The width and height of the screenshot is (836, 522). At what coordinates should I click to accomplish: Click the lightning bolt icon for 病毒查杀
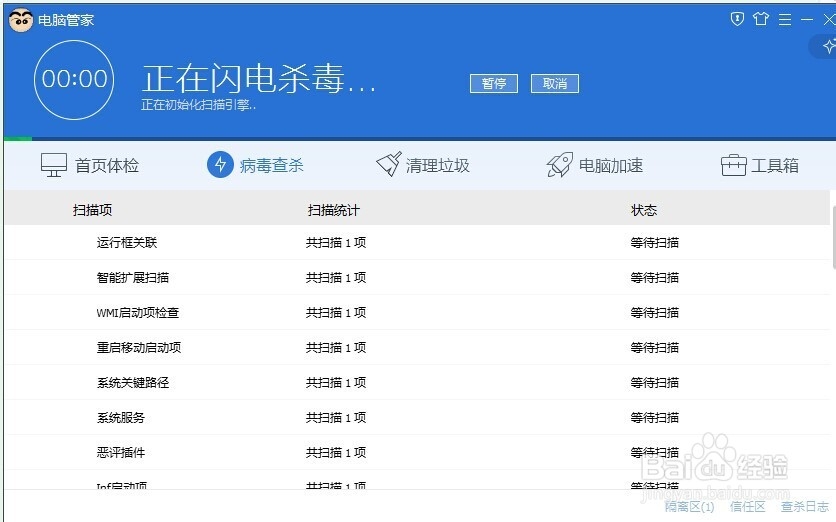220,165
